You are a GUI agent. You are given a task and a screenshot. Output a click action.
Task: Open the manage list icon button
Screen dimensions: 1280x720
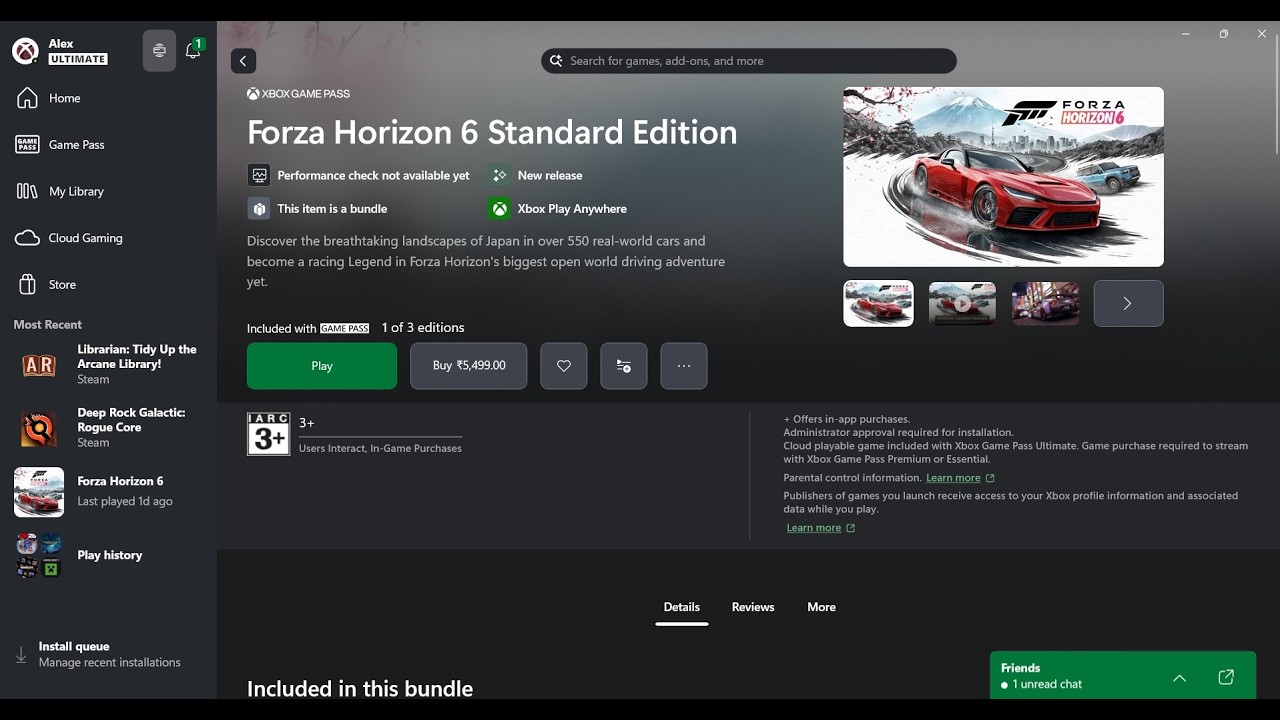tap(624, 366)
